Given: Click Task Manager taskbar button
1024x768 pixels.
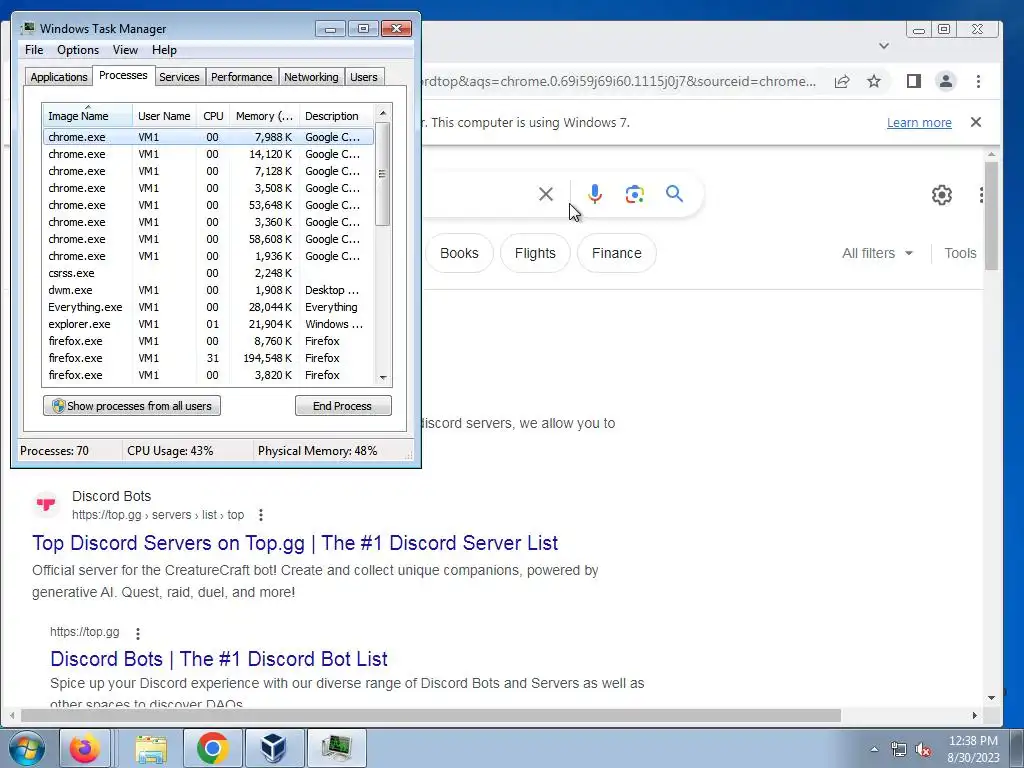Looking at the screenshot, I should tap(336, 748).
